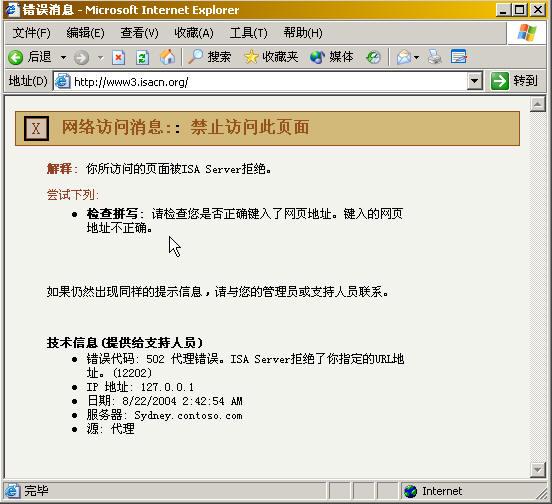The image size is (552, 504).
Task: Open the 帮助(H) menu
Action: (303, 33)
